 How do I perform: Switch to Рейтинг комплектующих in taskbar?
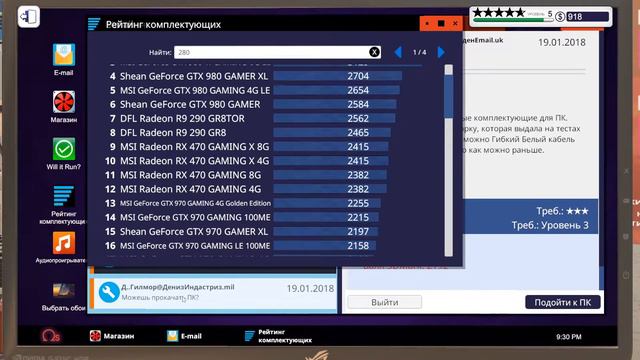[x=278, y=336]
